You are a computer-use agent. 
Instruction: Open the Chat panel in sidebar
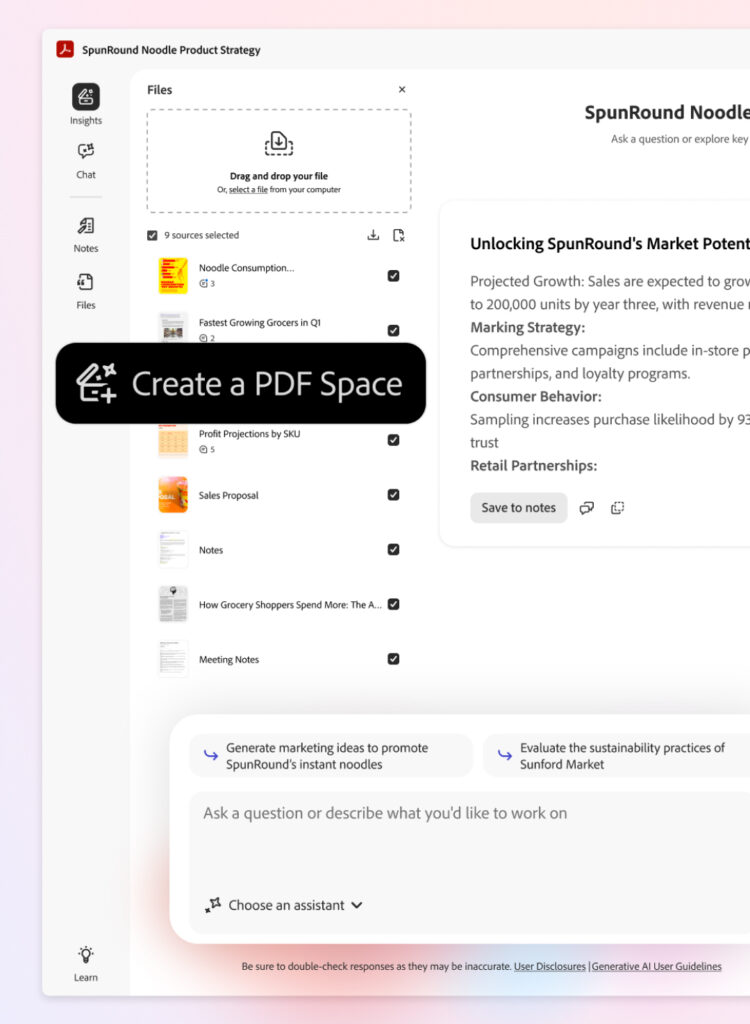[x=86, y=152]
